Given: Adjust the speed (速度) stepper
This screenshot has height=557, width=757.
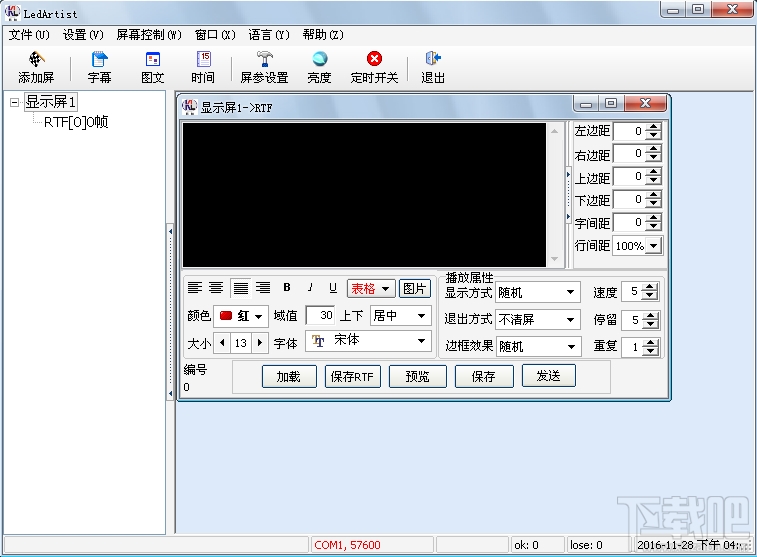Looking at the screenshot, I should [x=650, y=291].
